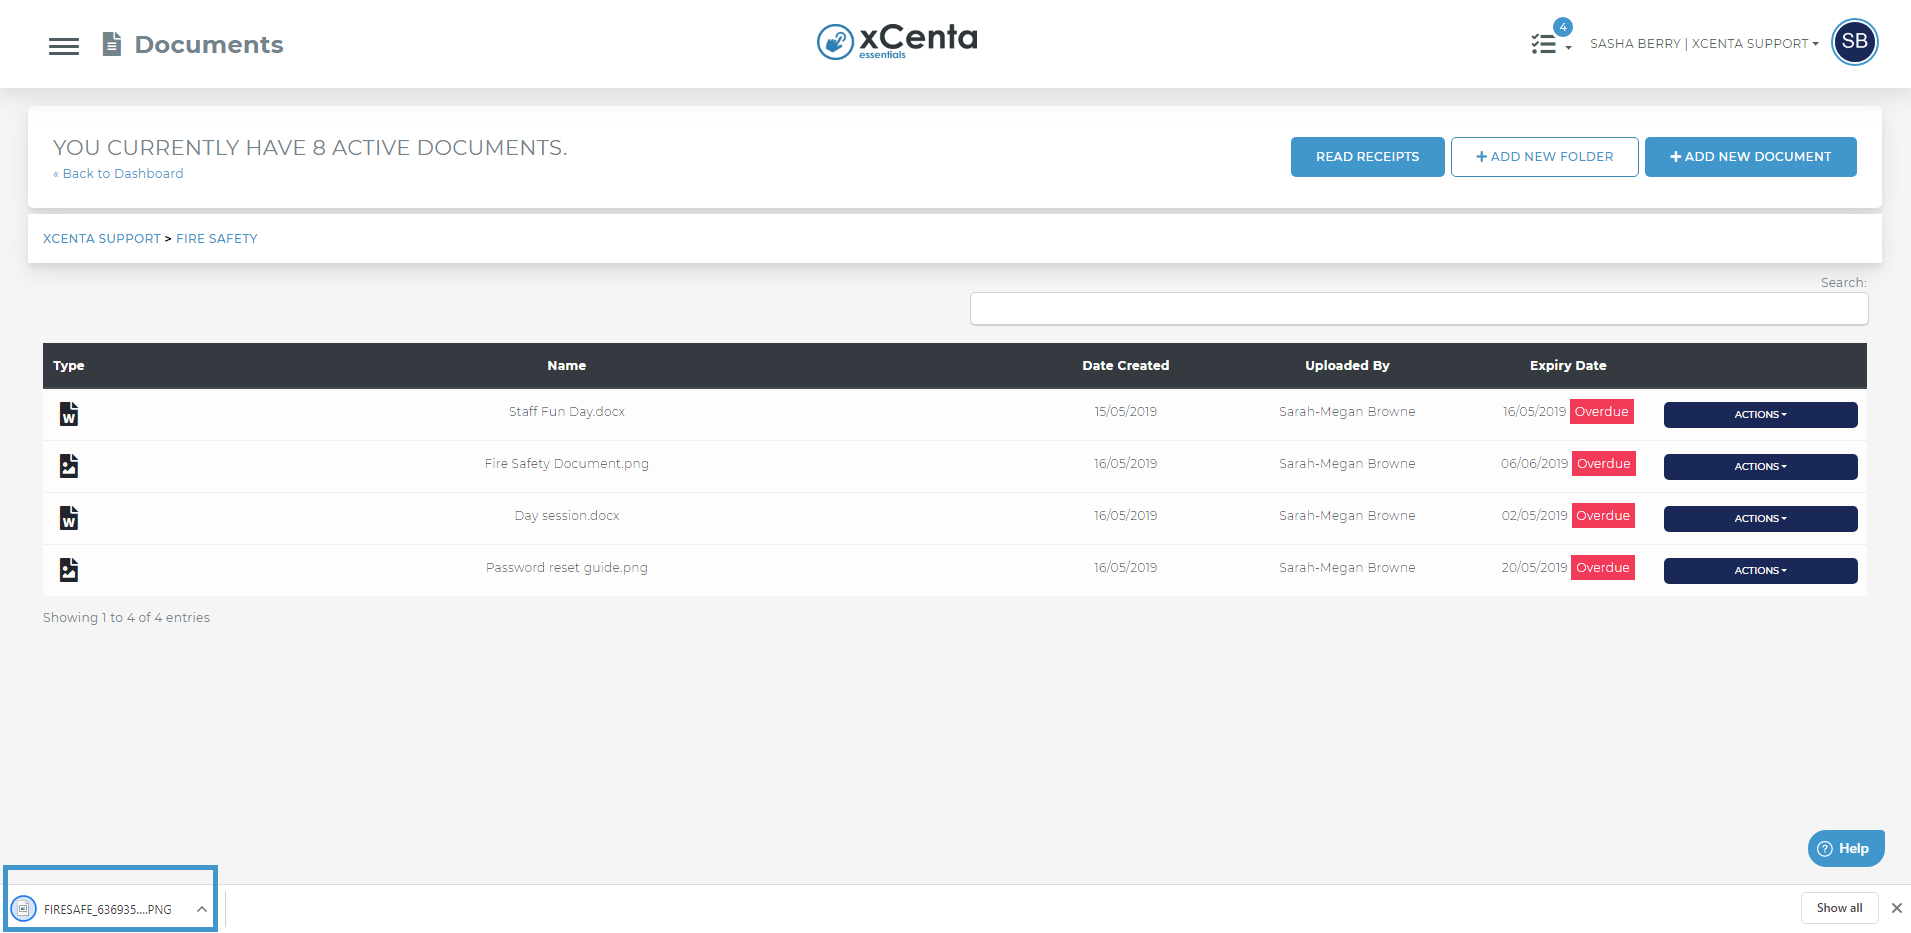Close the browser downloads bar
The width and height of the screenshot is (1911, 933).
1896,908
